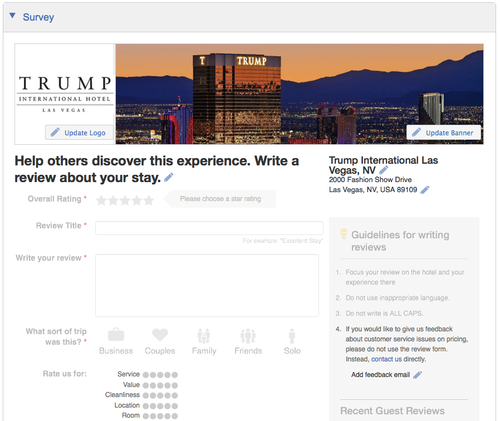500x421 pixels.
Task: Click the Update Banner button
Action: [444, 133]
